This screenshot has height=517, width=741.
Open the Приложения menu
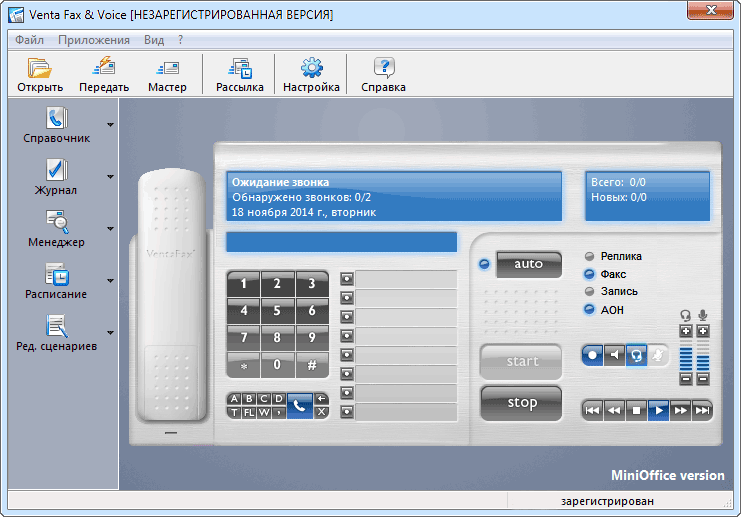point(94,40)
